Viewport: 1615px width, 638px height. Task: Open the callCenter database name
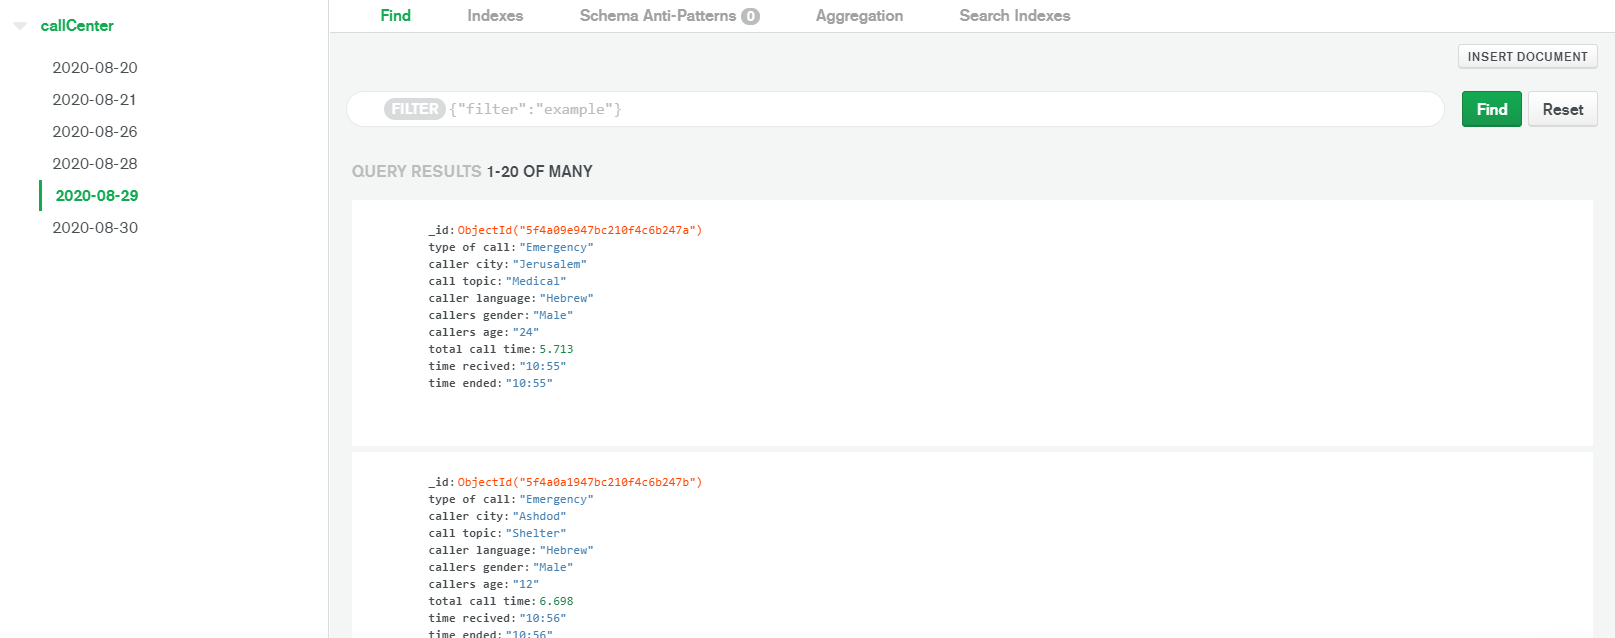click(77, 26)
